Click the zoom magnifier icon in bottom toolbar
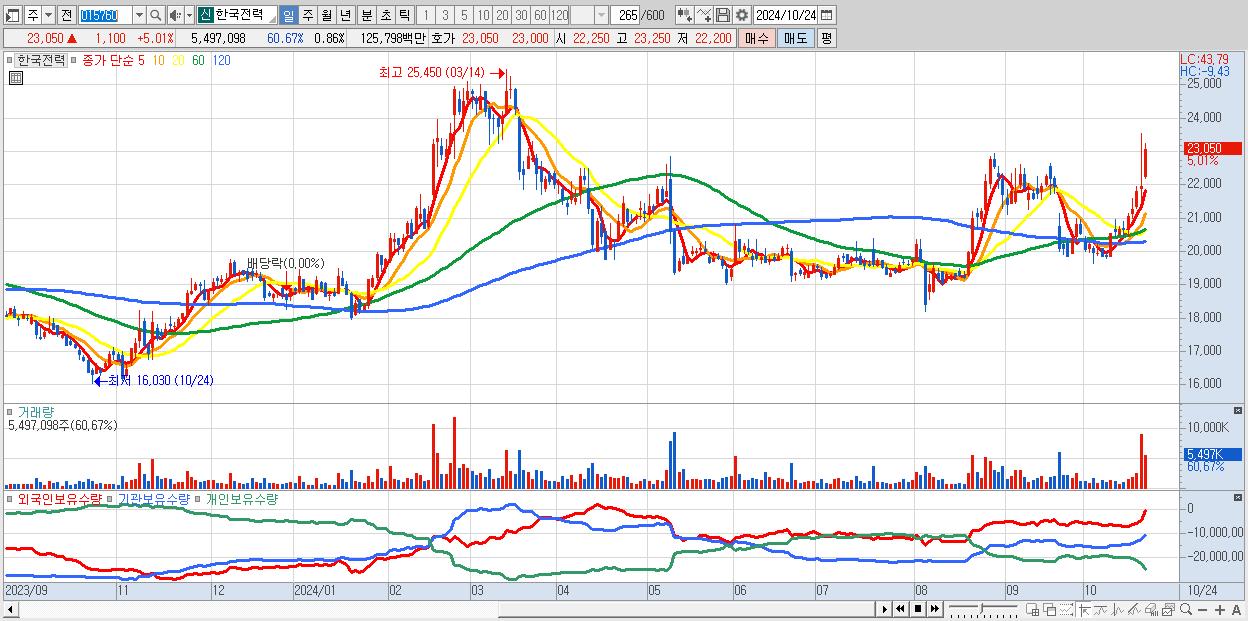Viewport: 1248px width, 621px height. pyautogui.click(x=1185, y=609)
